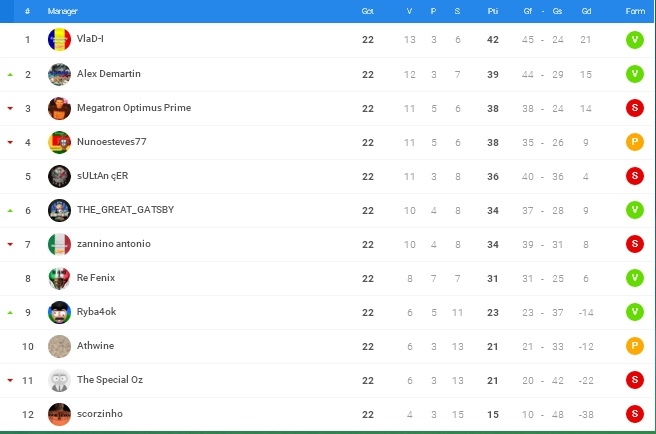The height and width of the screenshot is (434, 656).
Task: Click sULtAn çER's dark avatar
Action: (x=59, y=176)
